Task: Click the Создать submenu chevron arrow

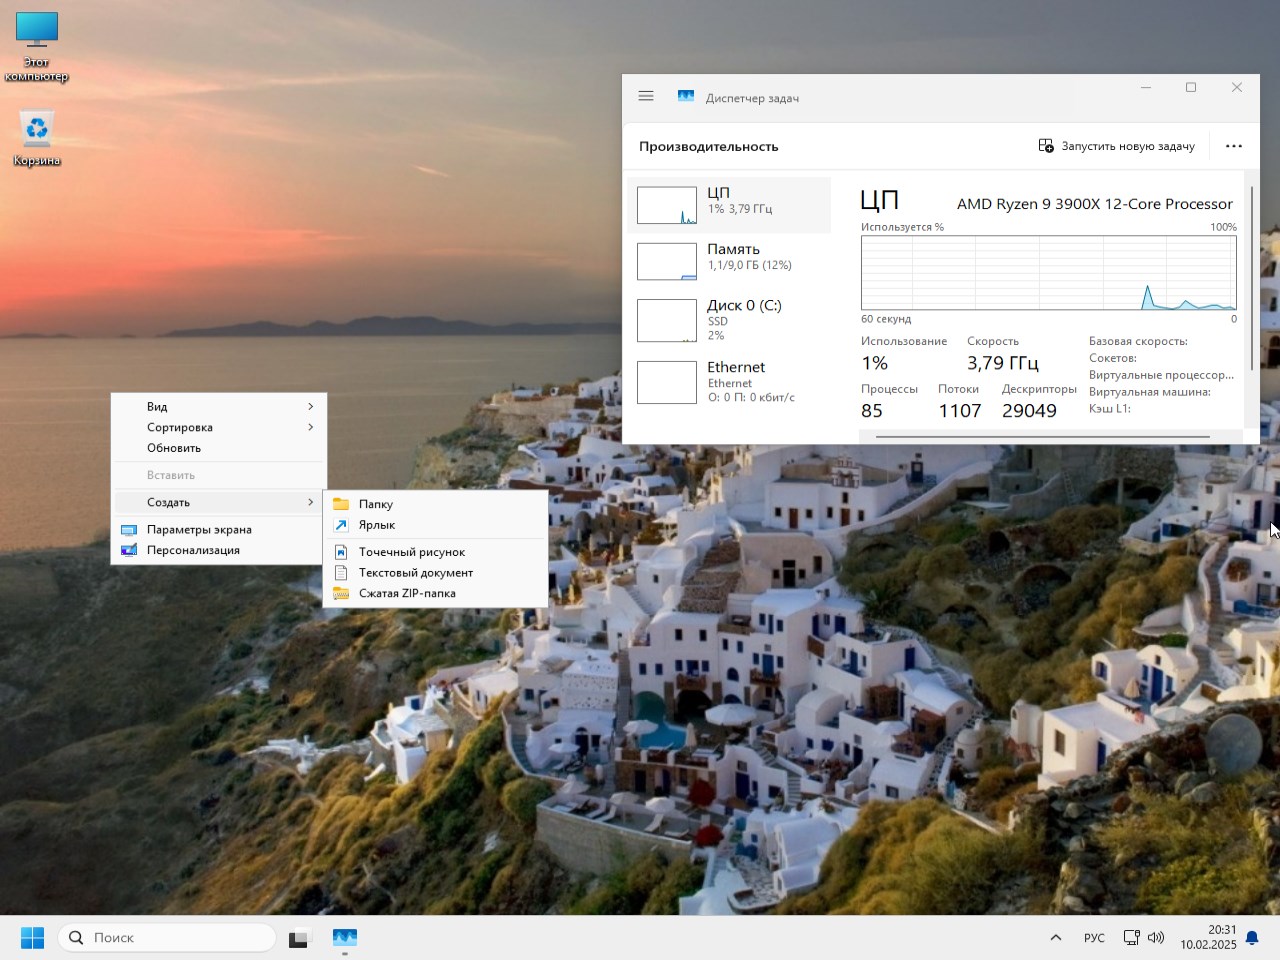Action: click(311, 502)
